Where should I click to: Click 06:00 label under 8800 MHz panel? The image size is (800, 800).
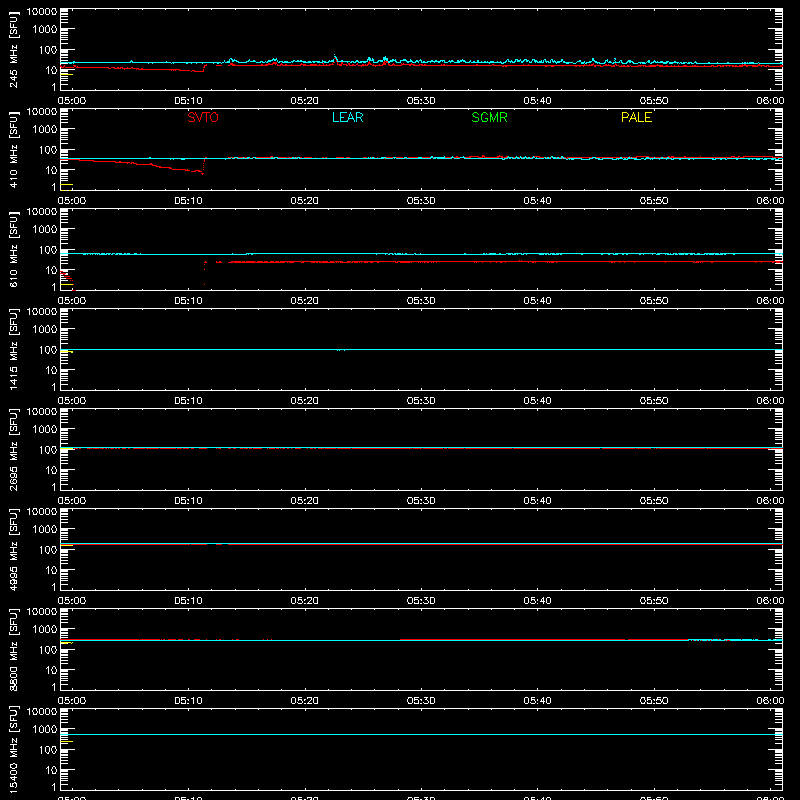pyautogui.click(x=770, y=701)
